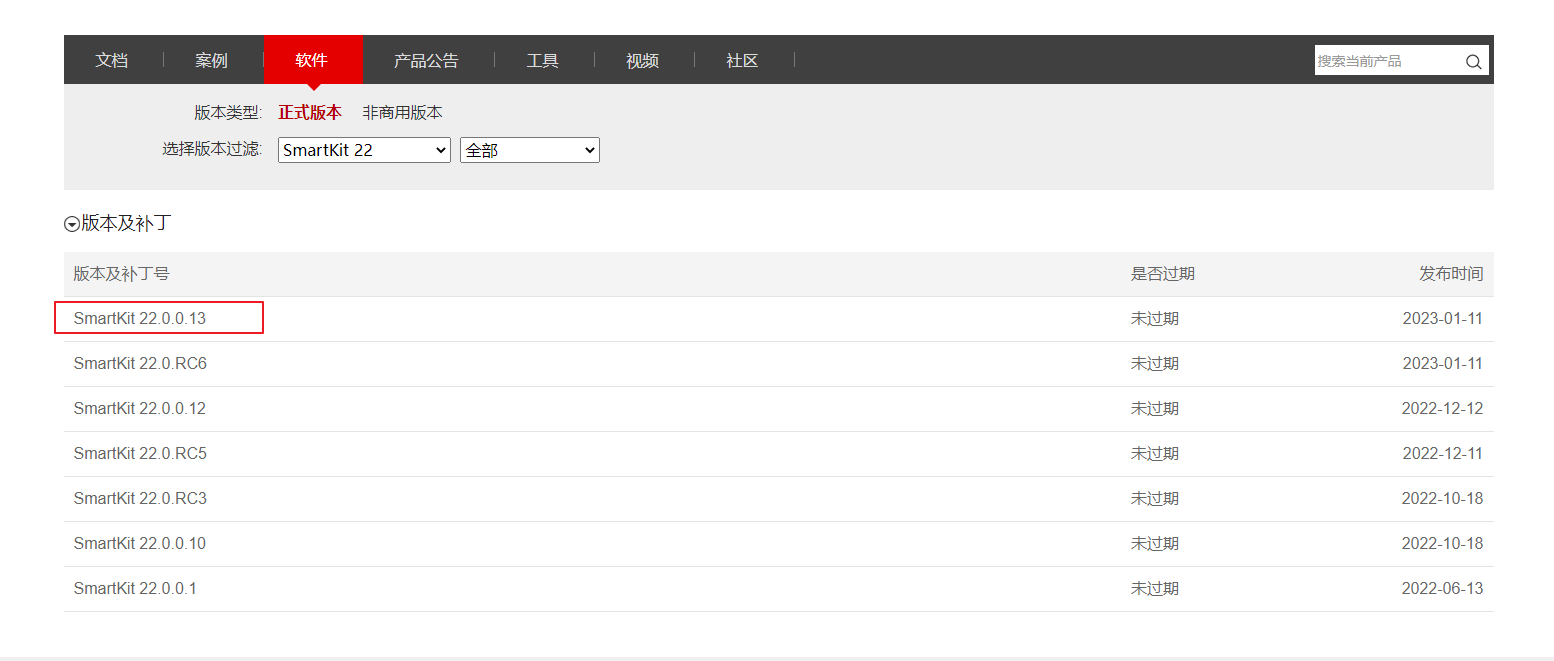1554x661 pixels.
Task: Select 非商用版本 version type
Action: (402, 113)
